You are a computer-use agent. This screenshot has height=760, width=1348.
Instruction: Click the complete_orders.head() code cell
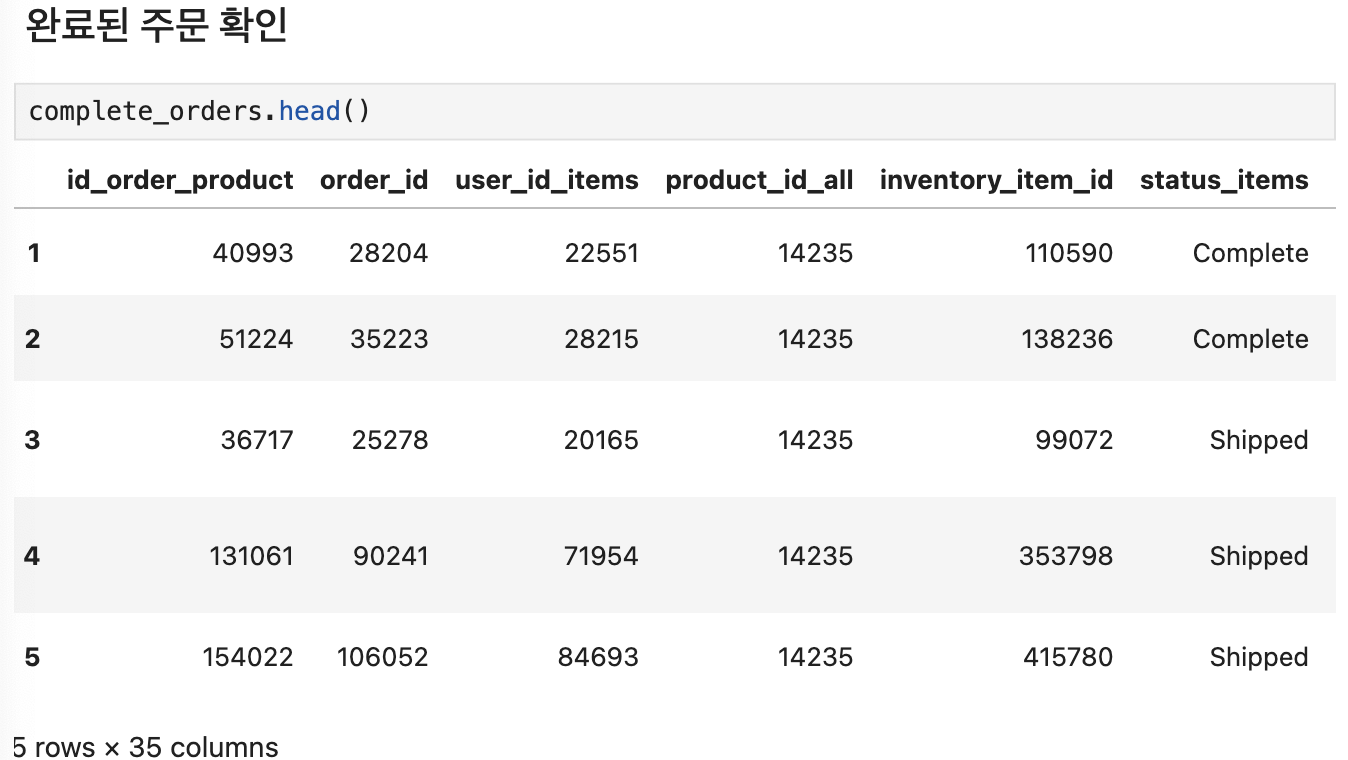click(x=674, y=111)
